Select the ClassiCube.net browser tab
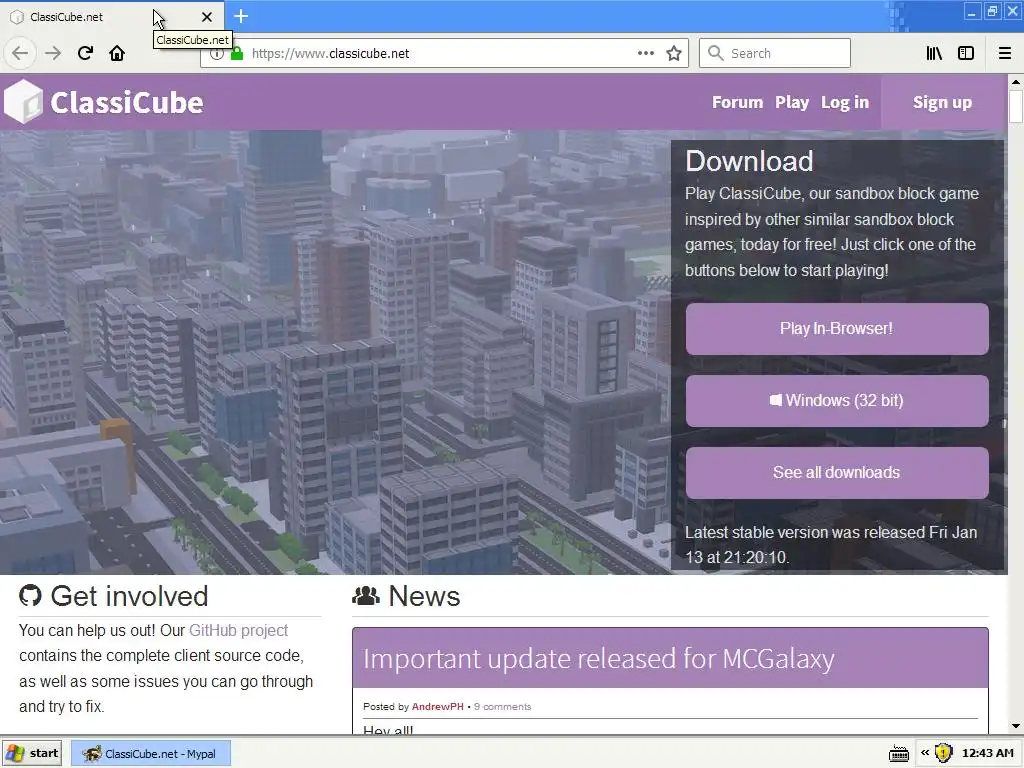The width and height of the screenshot is (1024, 768). [112, 17]
